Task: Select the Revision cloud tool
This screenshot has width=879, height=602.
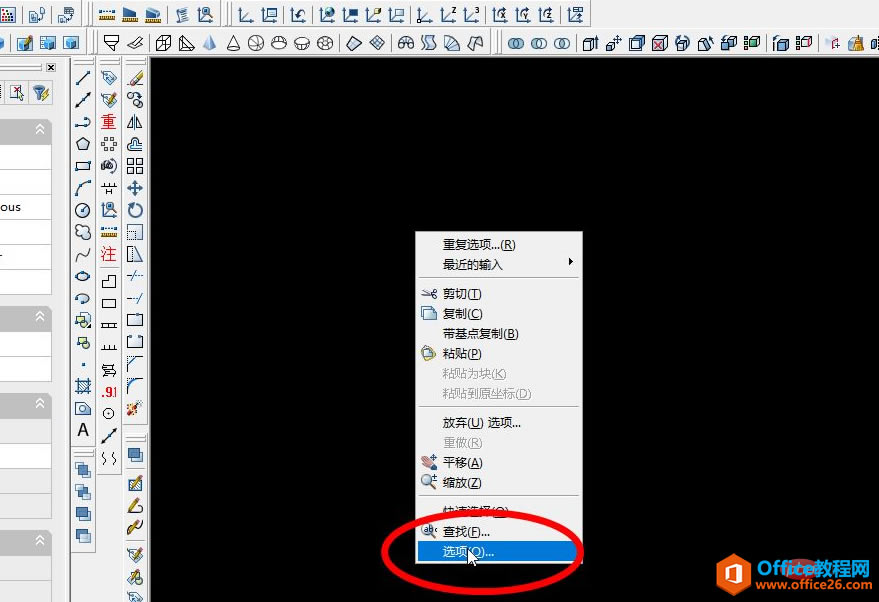Action: pyautogui.click(x=83, y=232)
